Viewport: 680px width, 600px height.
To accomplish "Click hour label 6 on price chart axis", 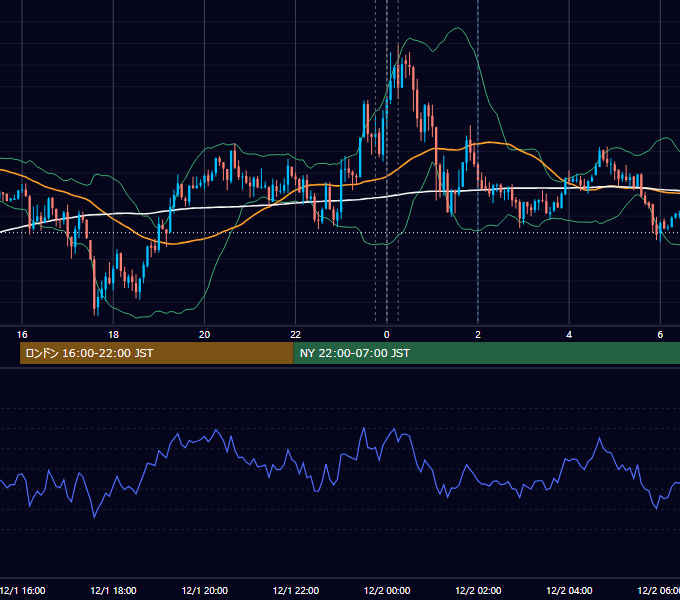I will pyautogui.click(x=660, y=335).
